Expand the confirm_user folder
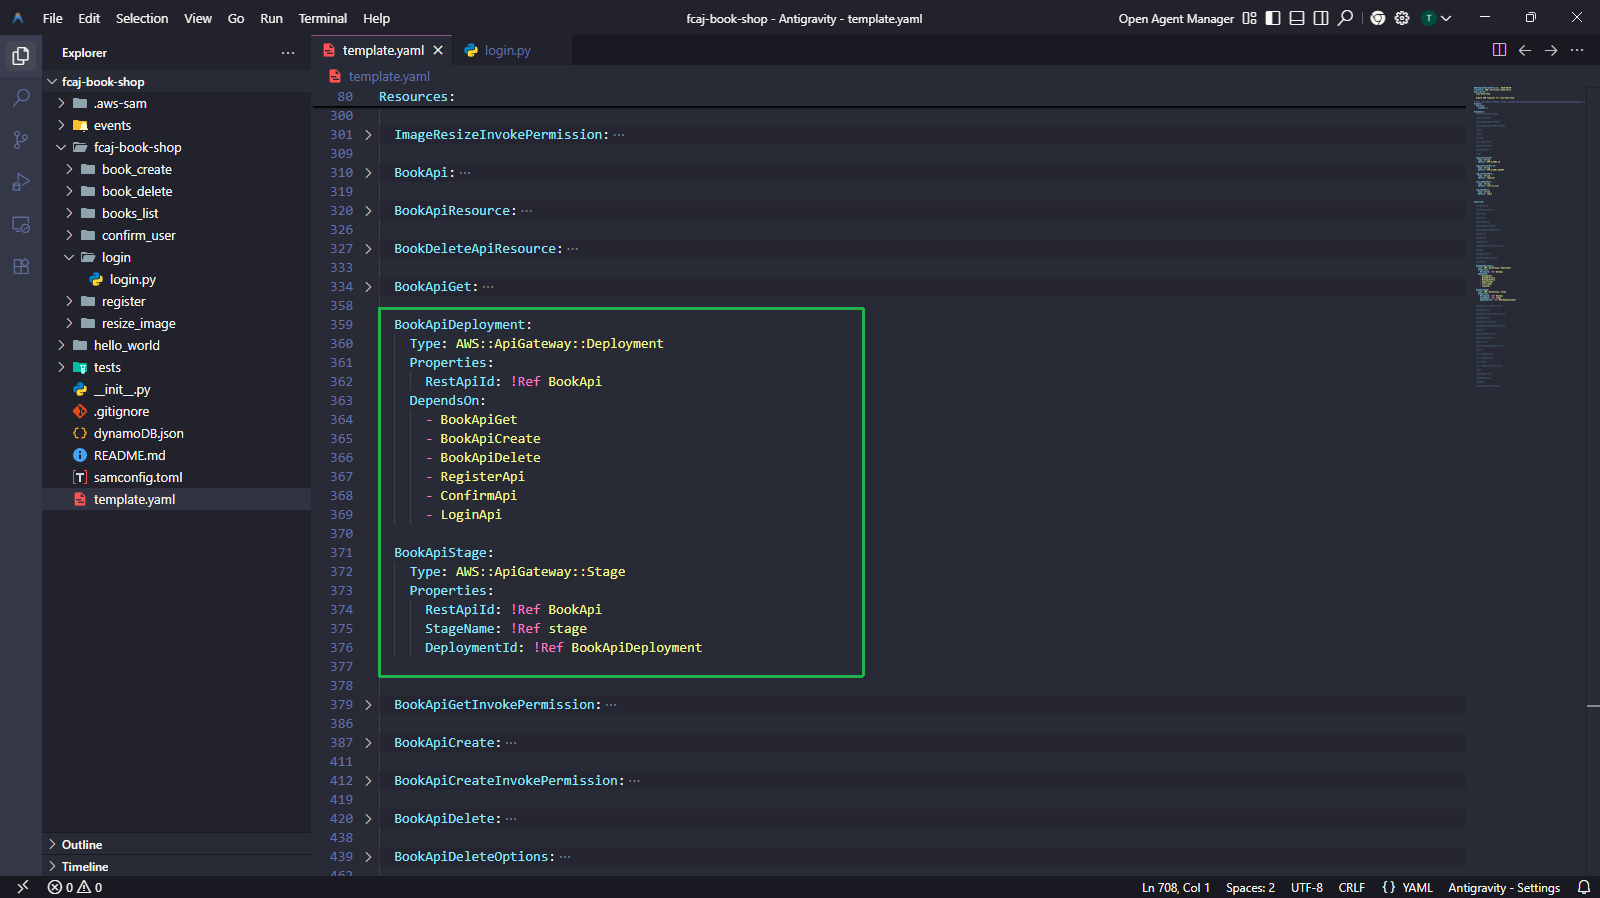This screenshot has height=898, width=1600. (177, 236)
